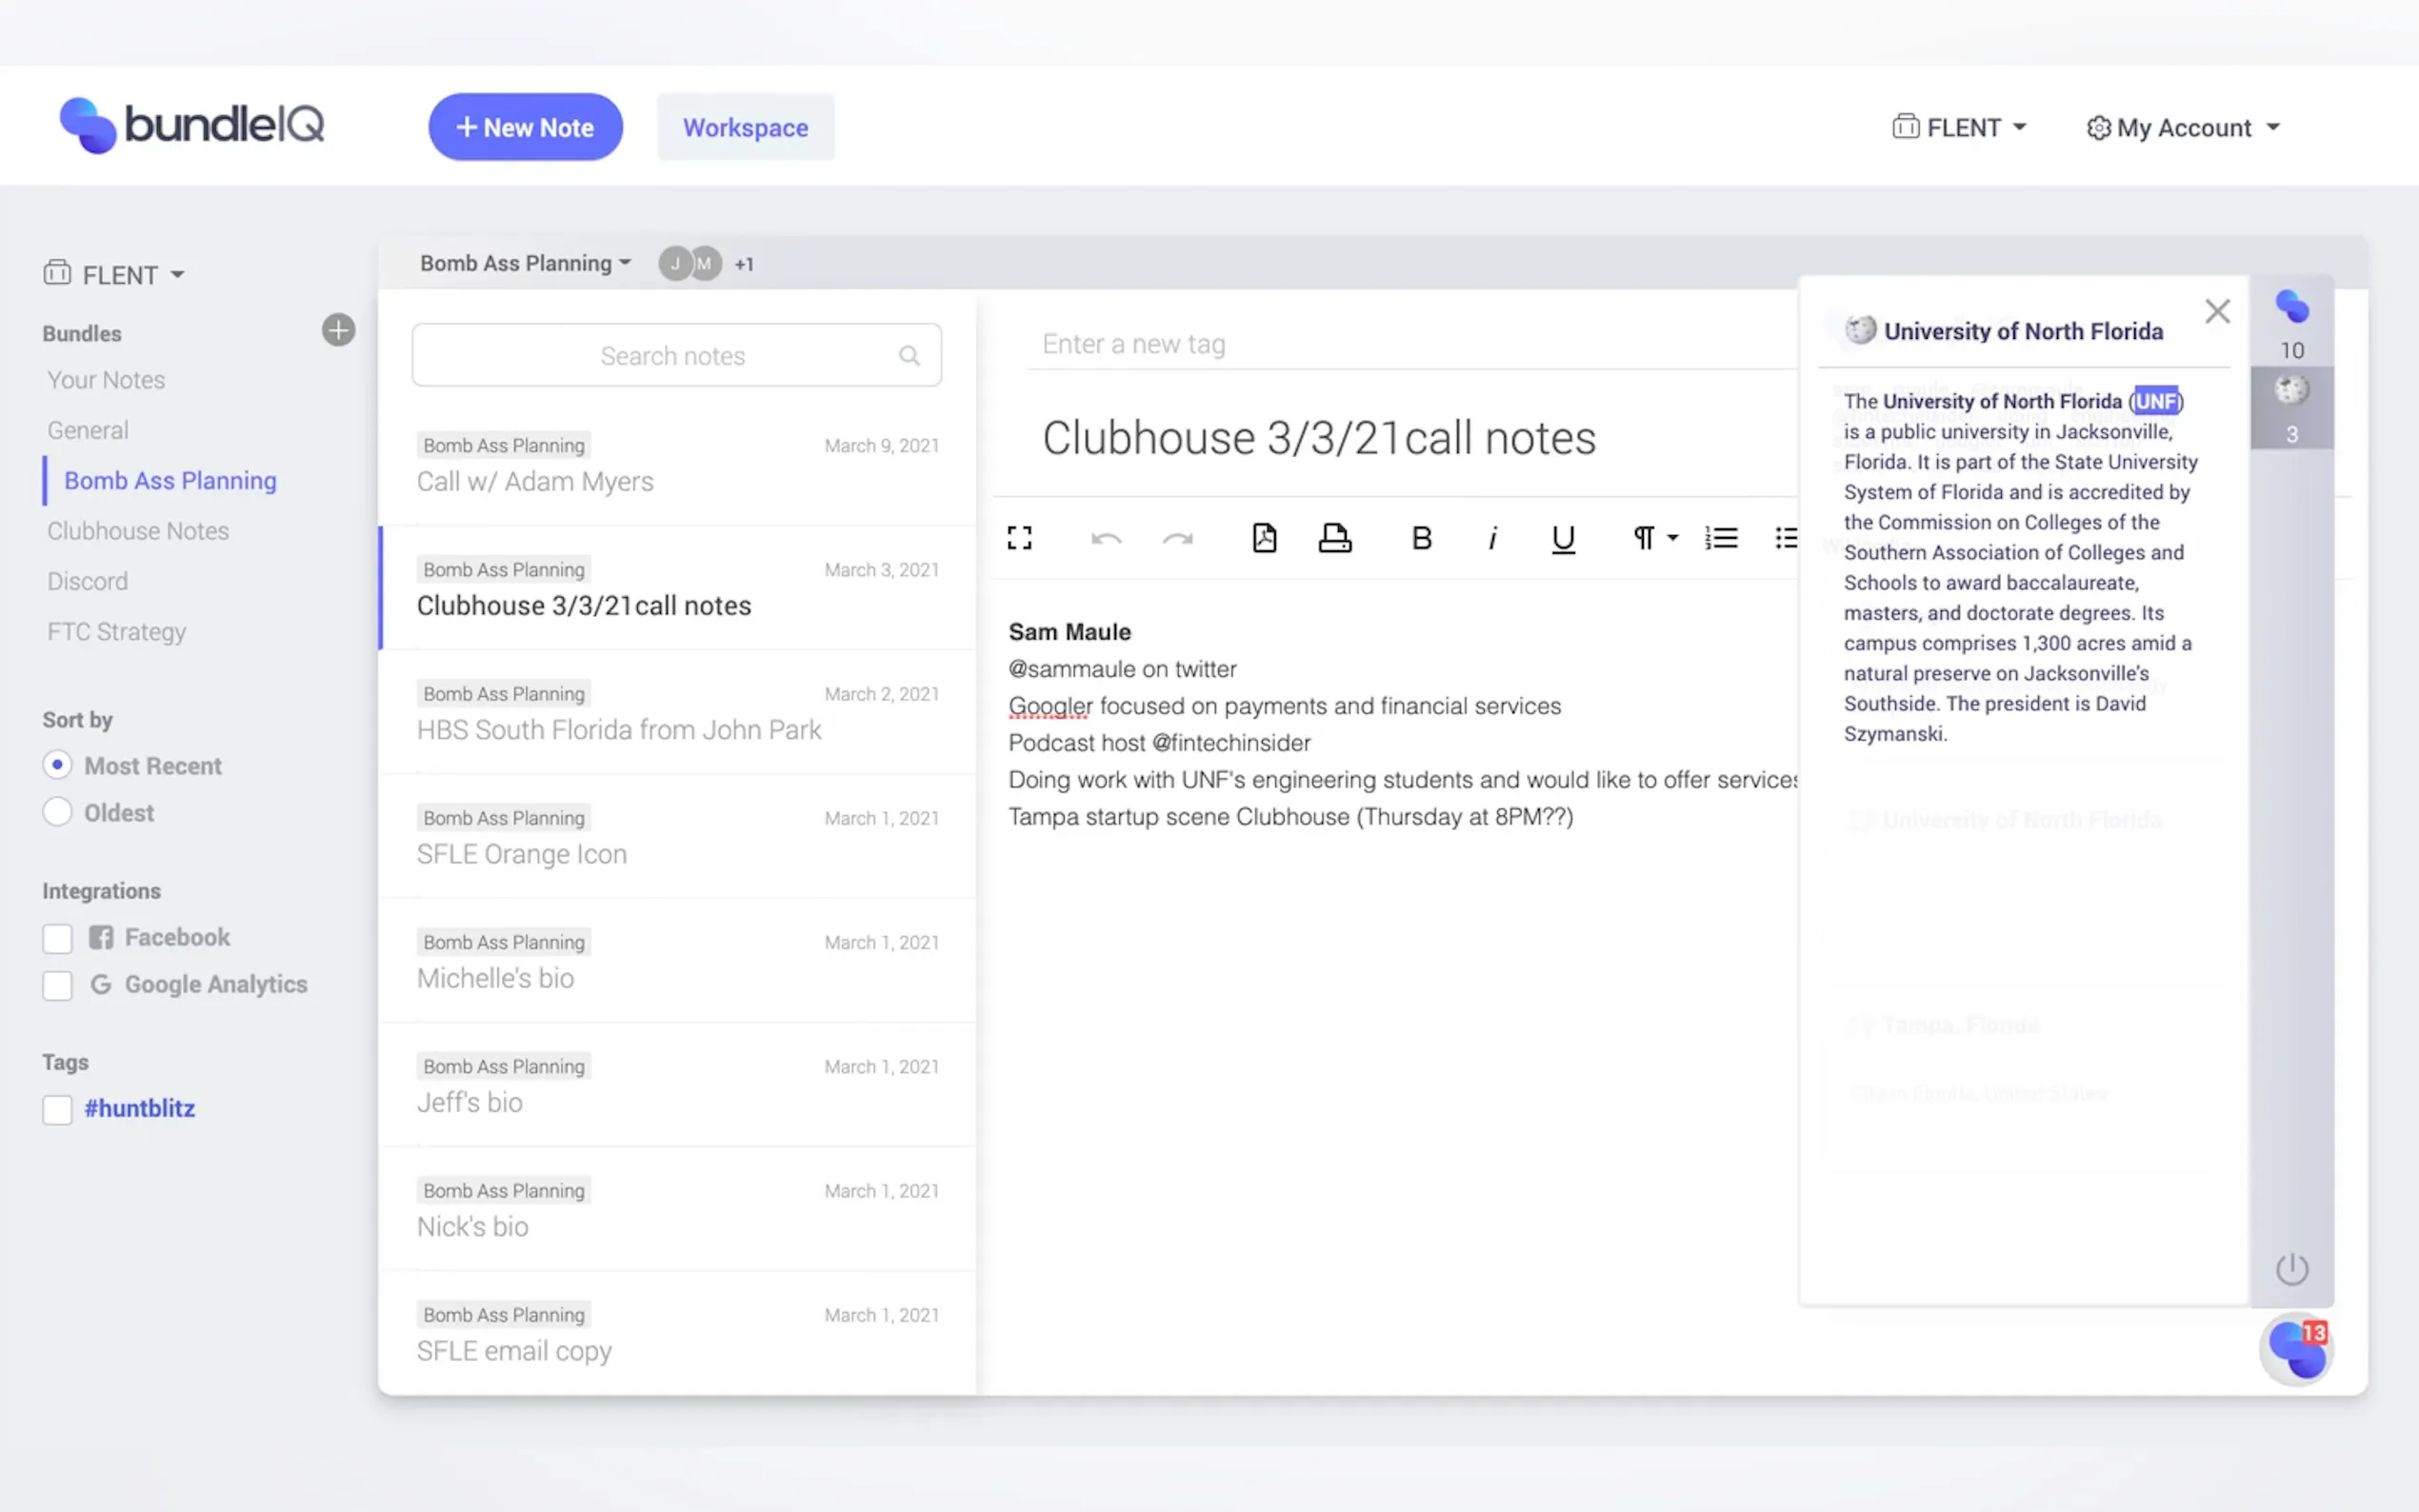Create a note with New Note button
Image resolution: width=2419 pixels, height=1512 pixels.
525,128
